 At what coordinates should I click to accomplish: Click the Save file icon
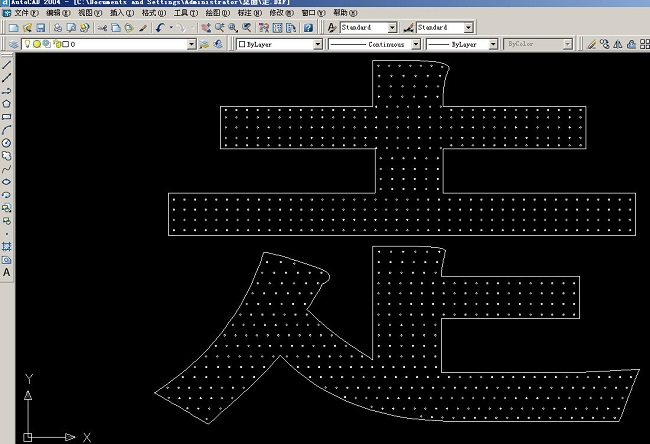pos(40,28)
